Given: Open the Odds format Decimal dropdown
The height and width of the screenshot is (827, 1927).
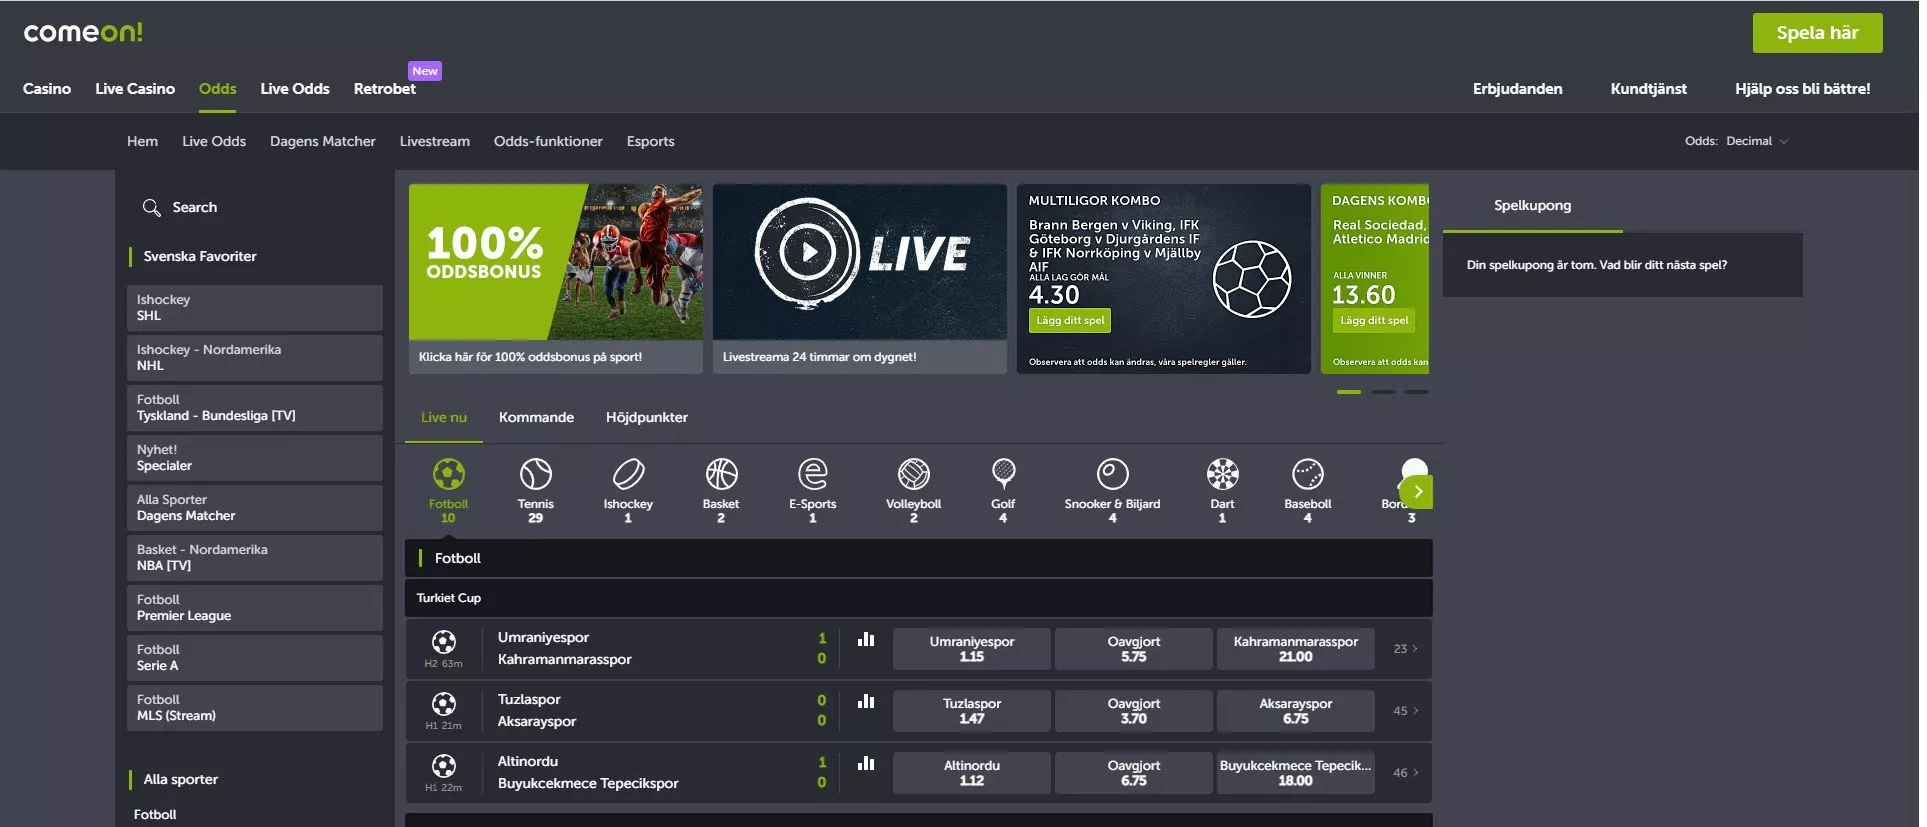Looking at the screenshot, I should tap(1757, 141).
